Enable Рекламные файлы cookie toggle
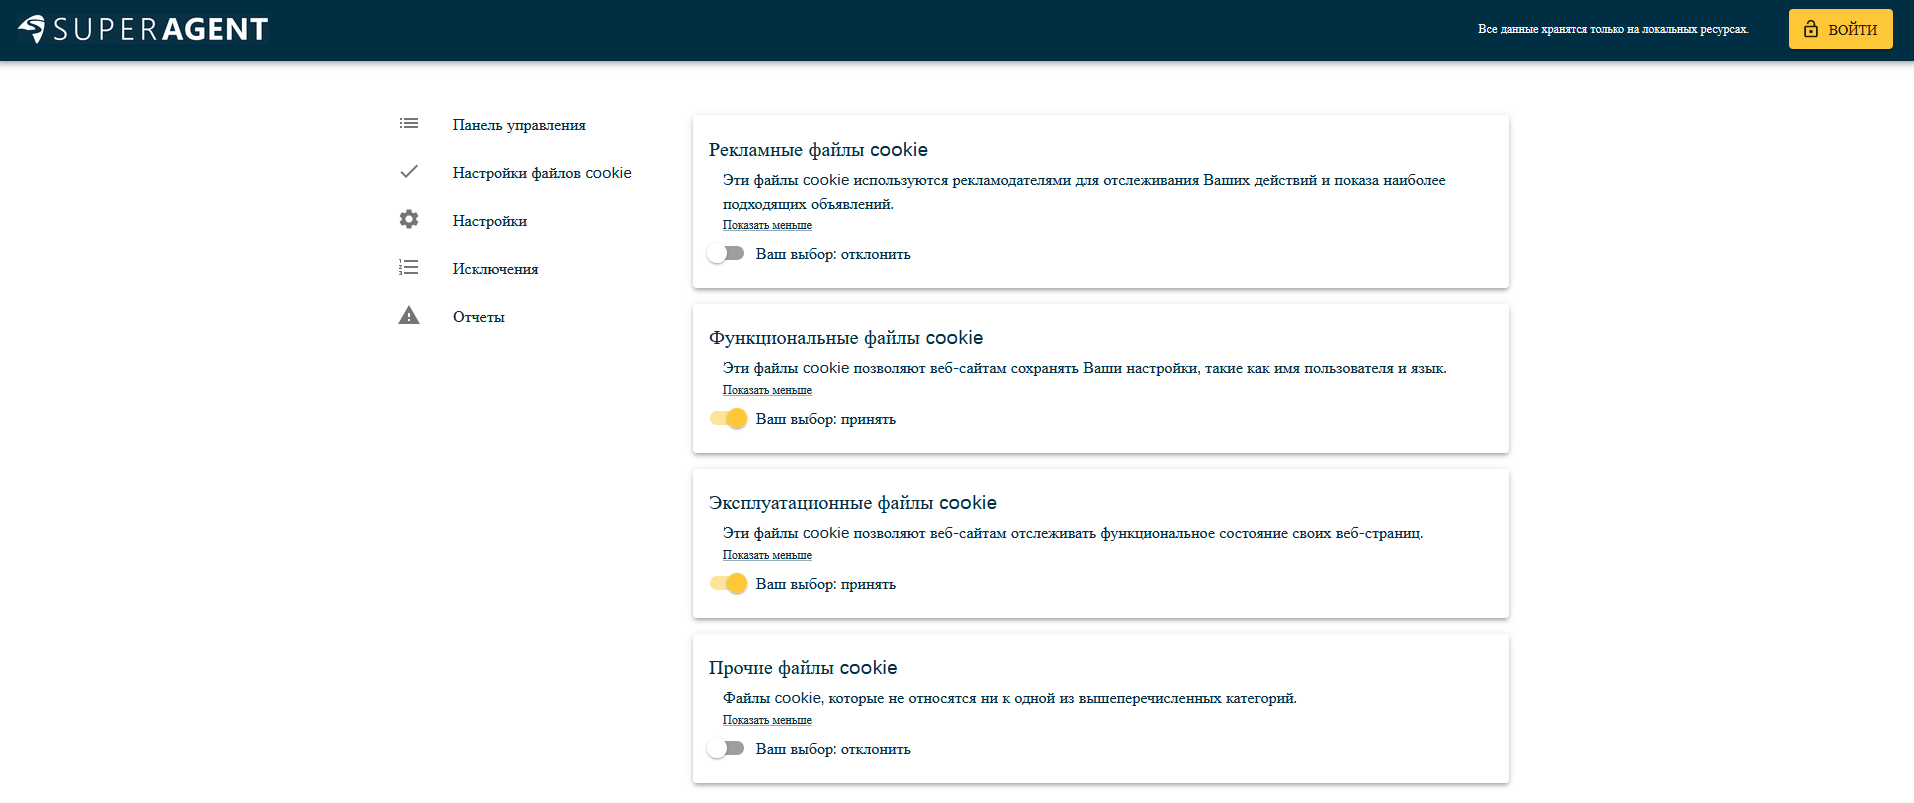Viewport: 1914px width, 803px height. pos(726,254)
